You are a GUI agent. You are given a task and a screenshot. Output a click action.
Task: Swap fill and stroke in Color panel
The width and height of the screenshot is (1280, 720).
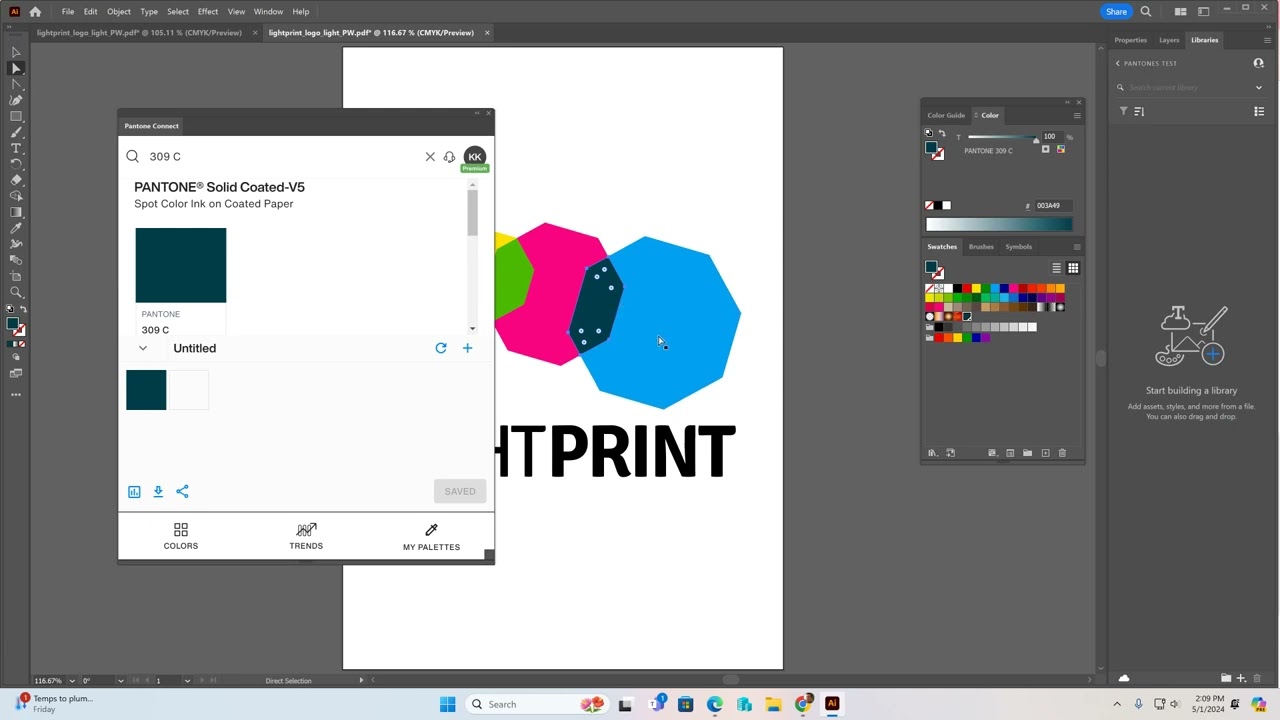tap(942, 133)
